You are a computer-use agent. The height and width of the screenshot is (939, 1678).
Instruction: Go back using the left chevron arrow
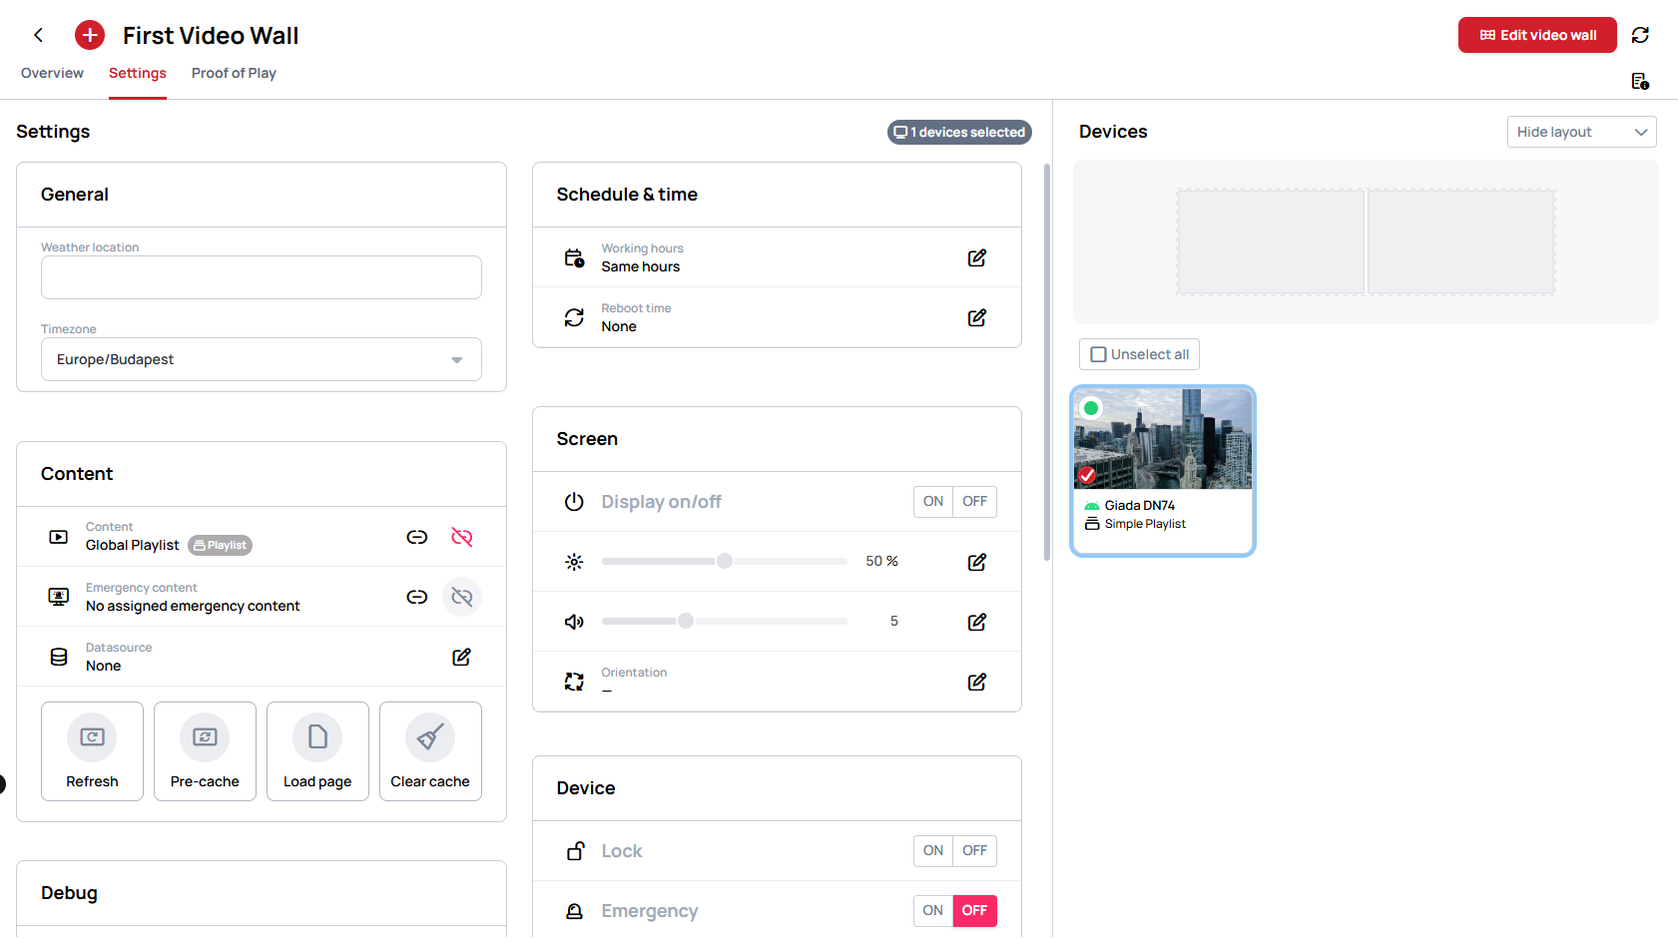tap(38, 35)
